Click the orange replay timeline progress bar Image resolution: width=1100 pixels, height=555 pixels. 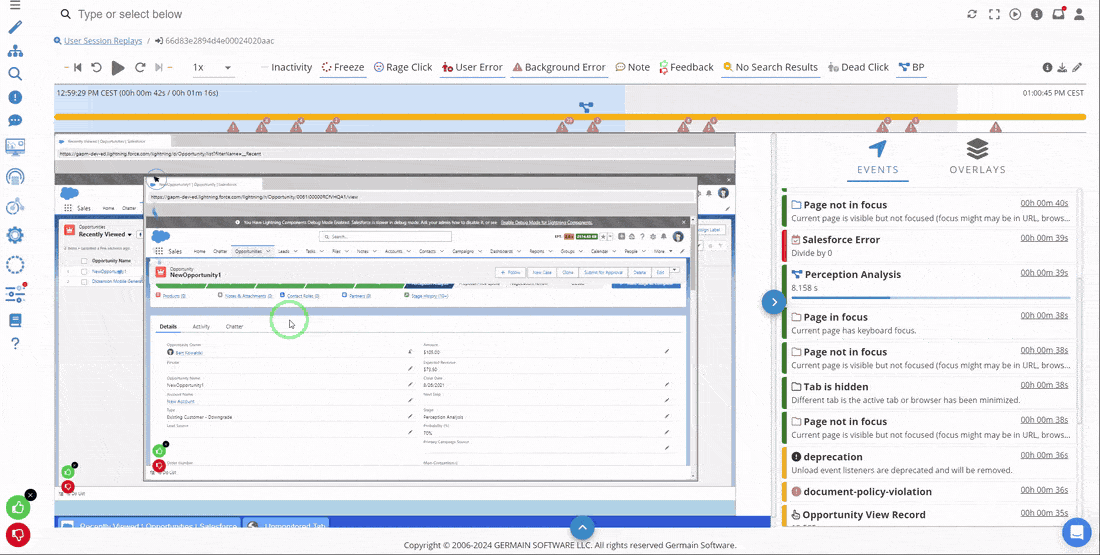570,116
